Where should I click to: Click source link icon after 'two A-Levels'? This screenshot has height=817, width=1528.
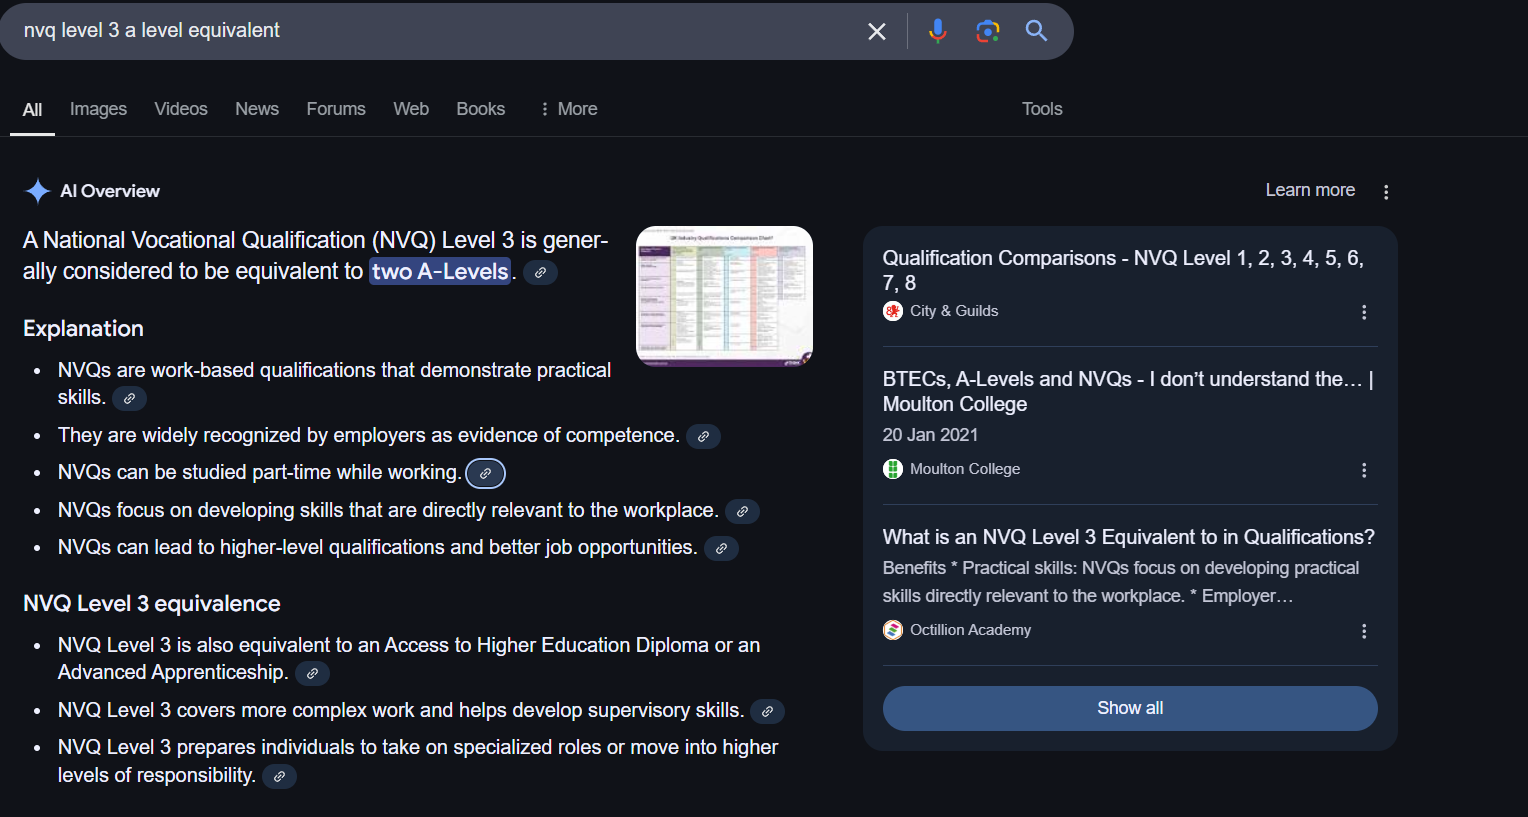[x=540, y=272]
